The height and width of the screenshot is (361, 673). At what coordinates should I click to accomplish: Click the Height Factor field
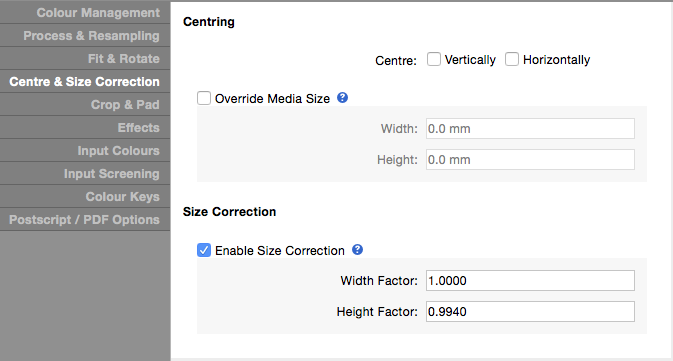coord(530,312)
